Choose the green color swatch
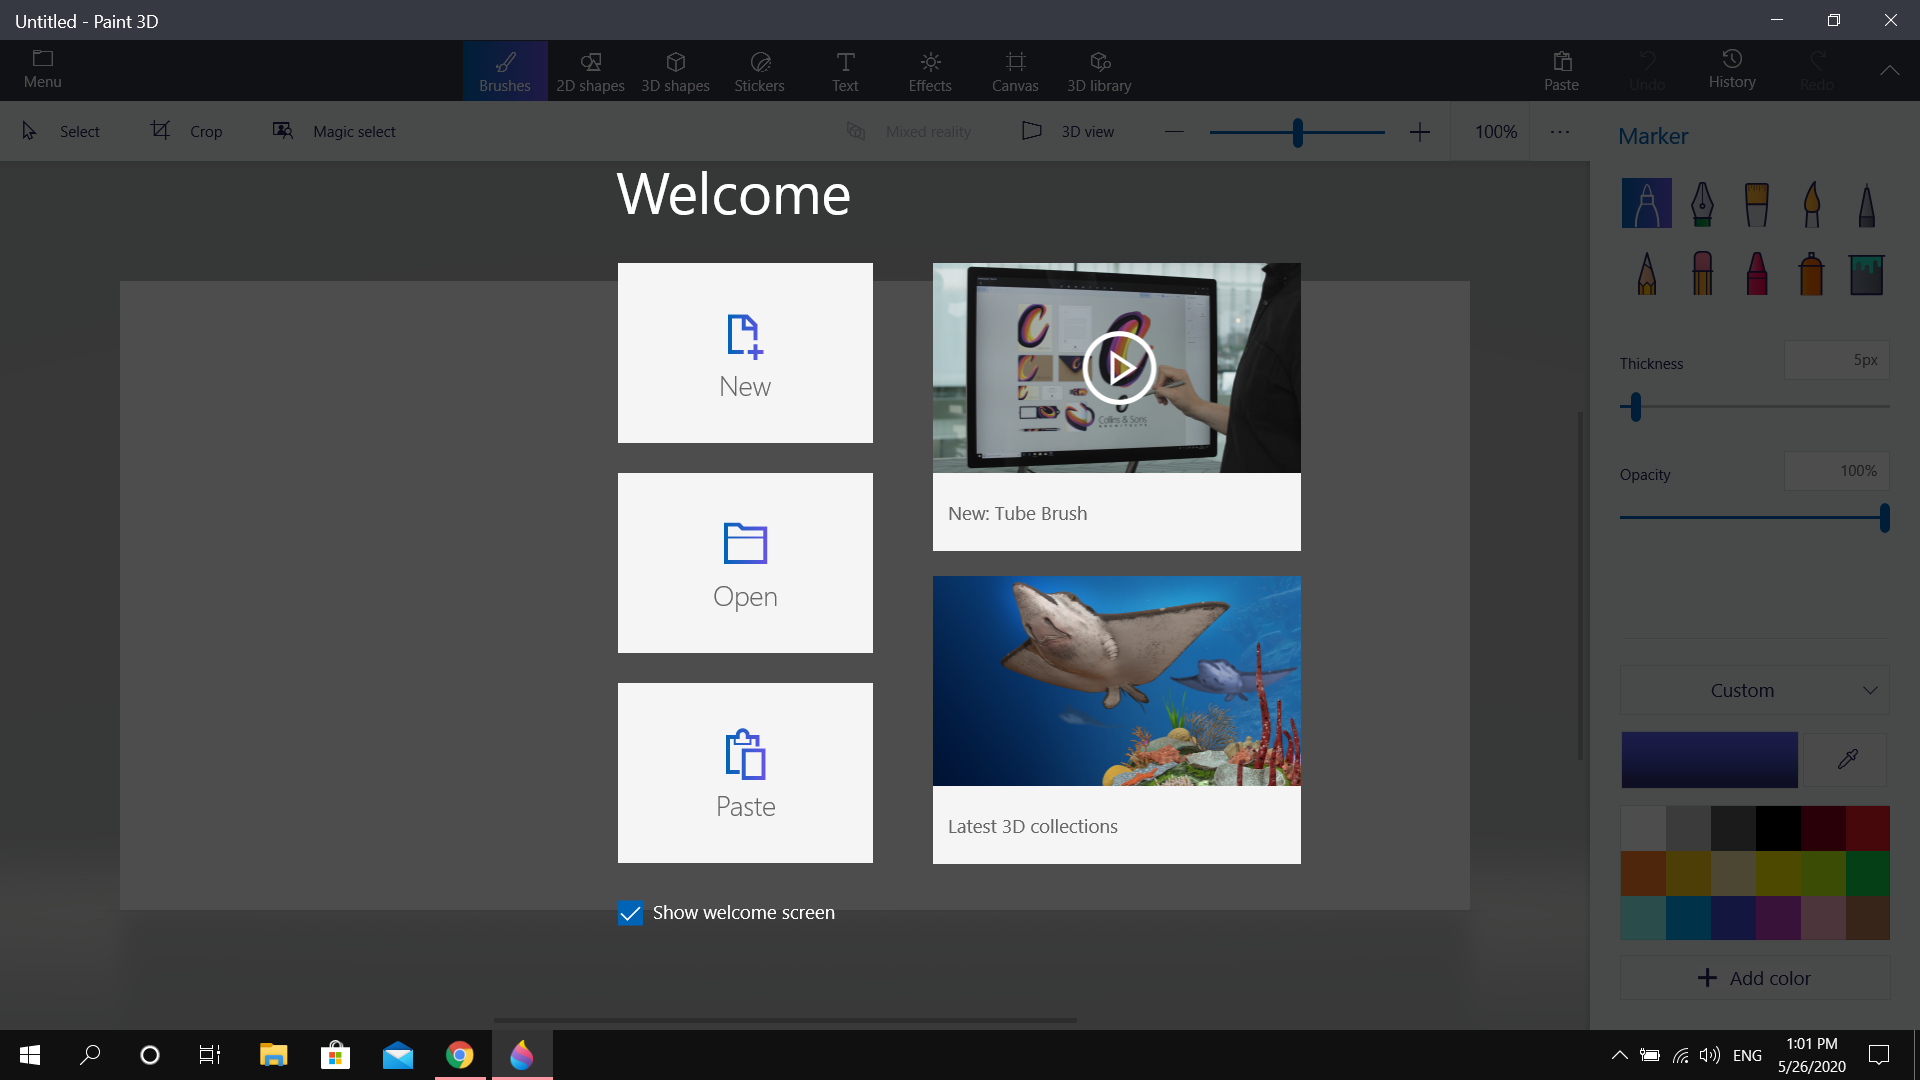Viewport: 1920px width, 1080px height. (x=1867, y=873)
